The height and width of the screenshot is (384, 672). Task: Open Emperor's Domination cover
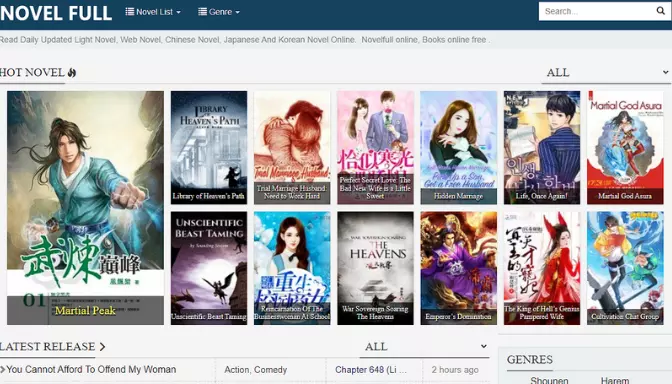[x=459, y=268]
